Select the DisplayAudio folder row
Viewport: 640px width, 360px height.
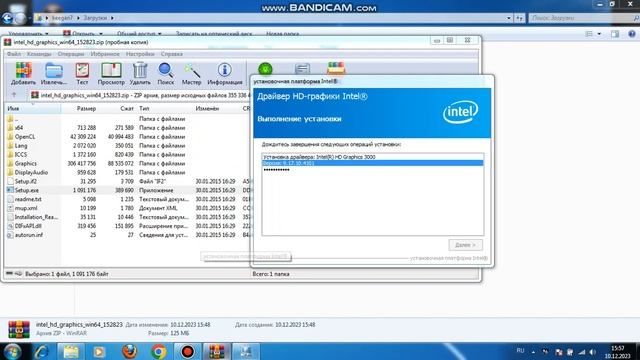[x=127, y=172]
